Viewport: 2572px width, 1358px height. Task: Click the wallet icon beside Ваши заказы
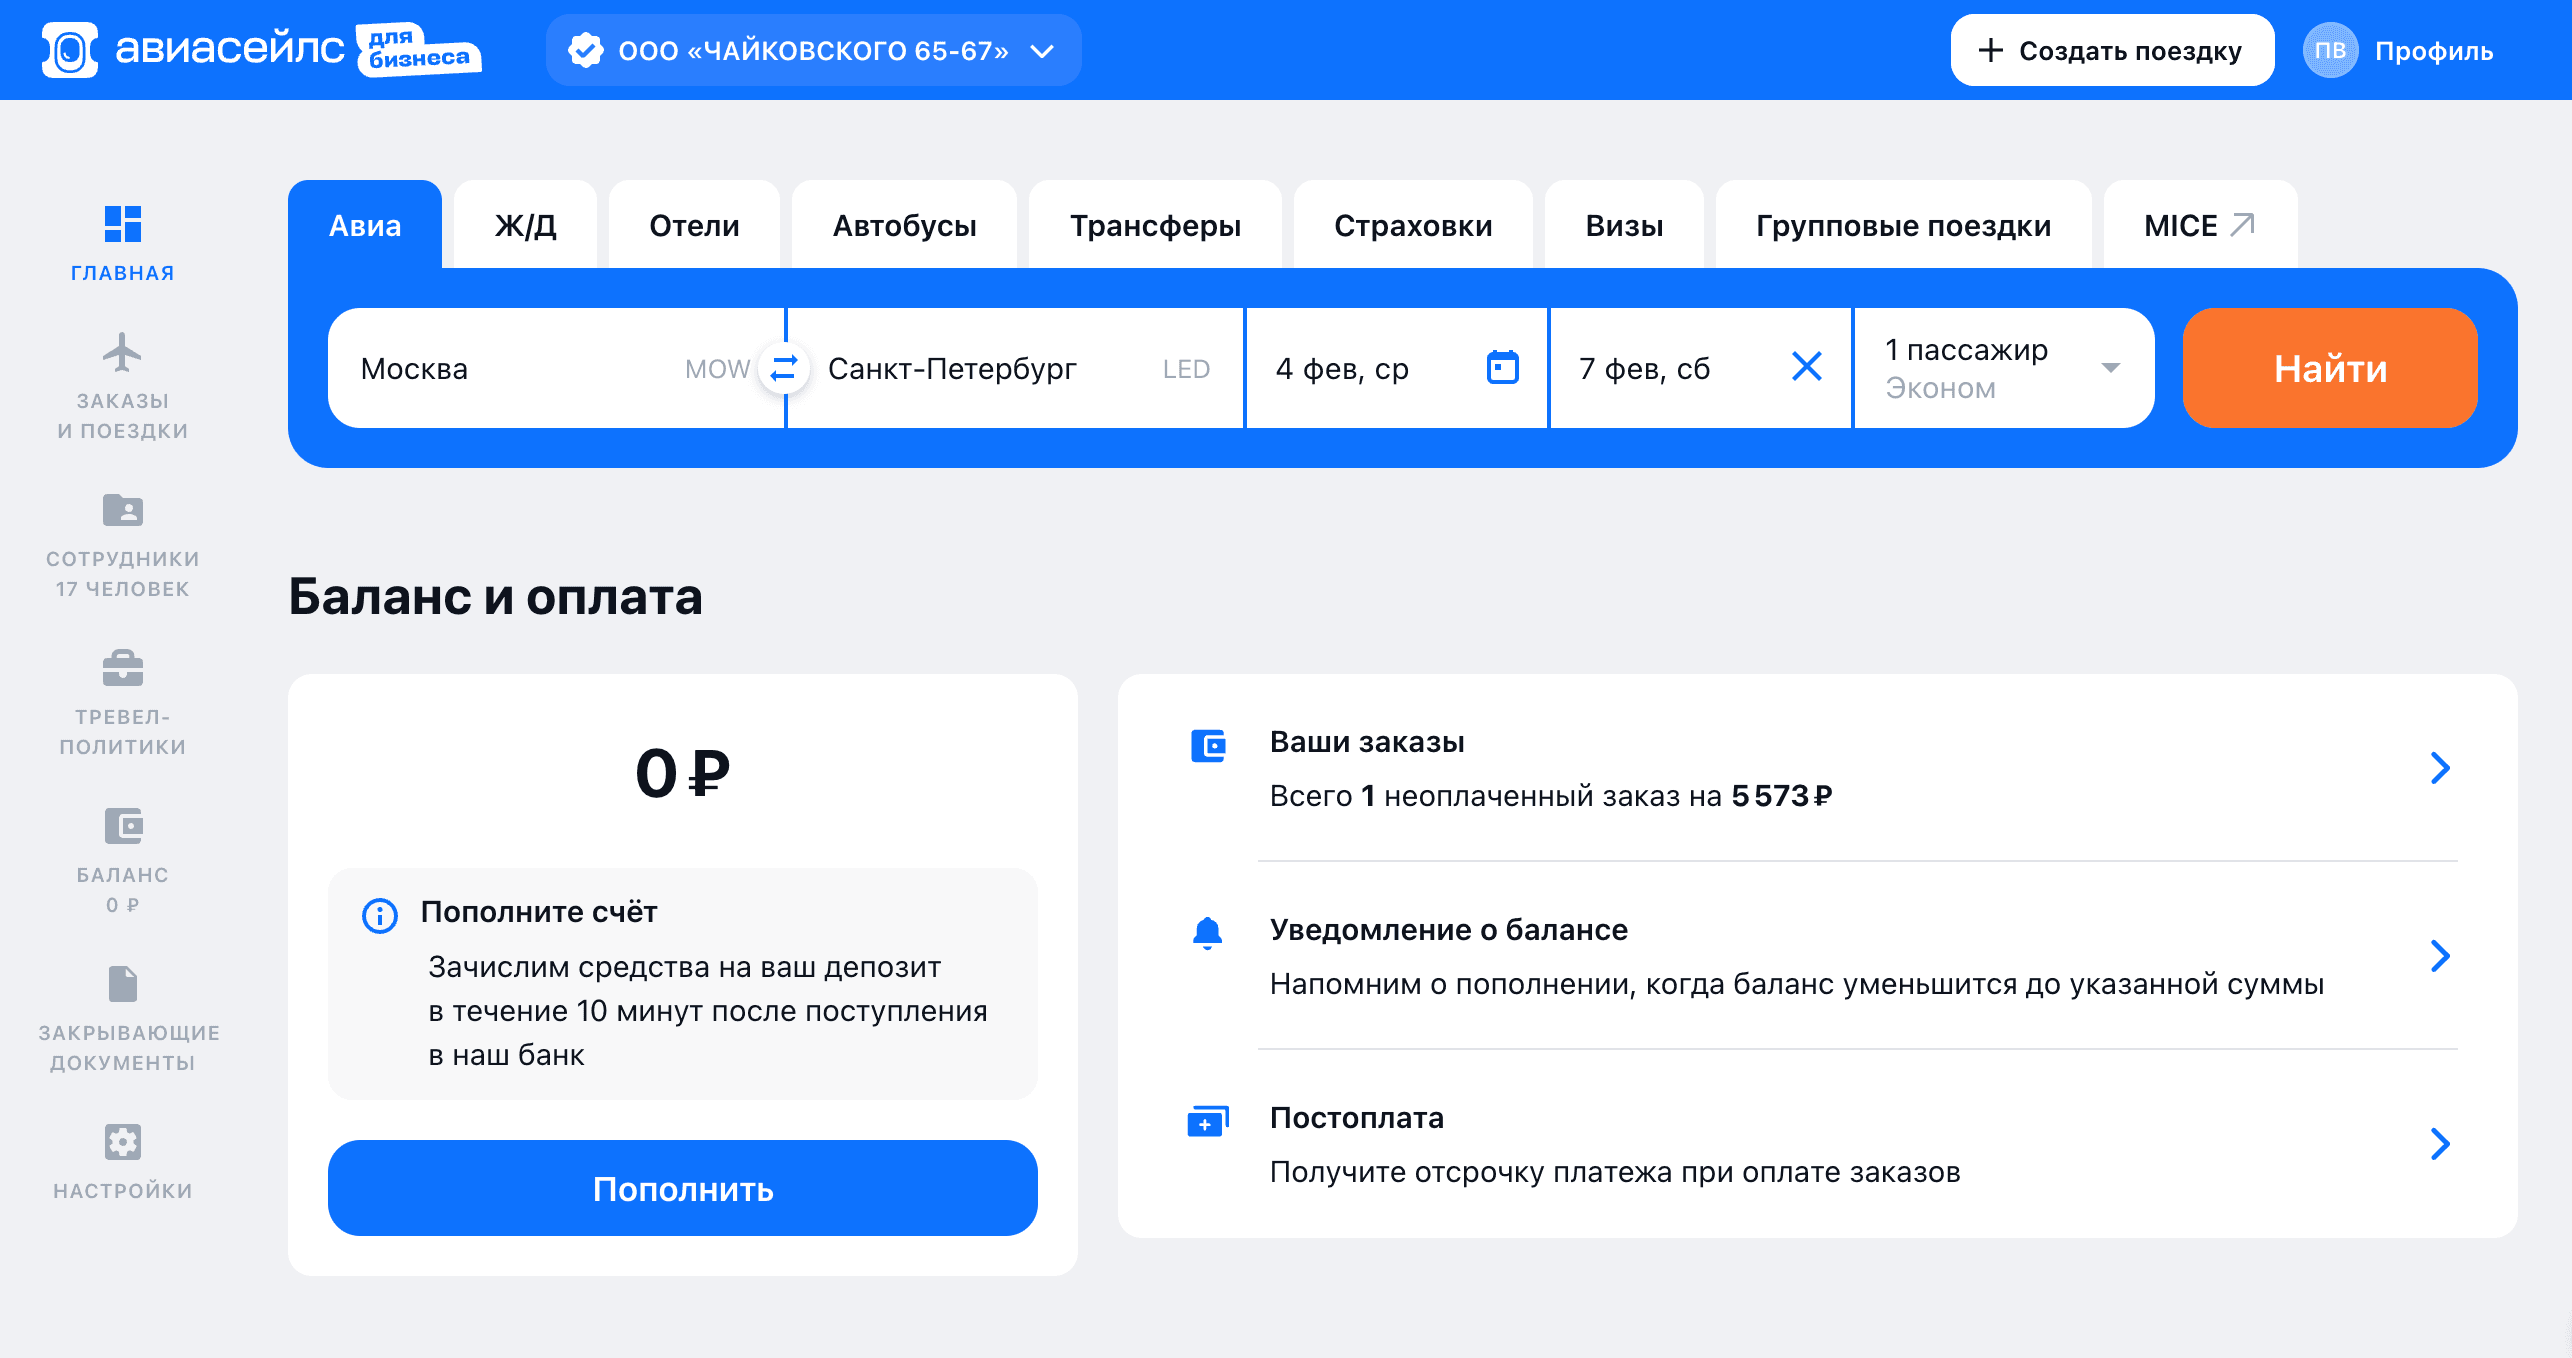tap(1208, 745)
